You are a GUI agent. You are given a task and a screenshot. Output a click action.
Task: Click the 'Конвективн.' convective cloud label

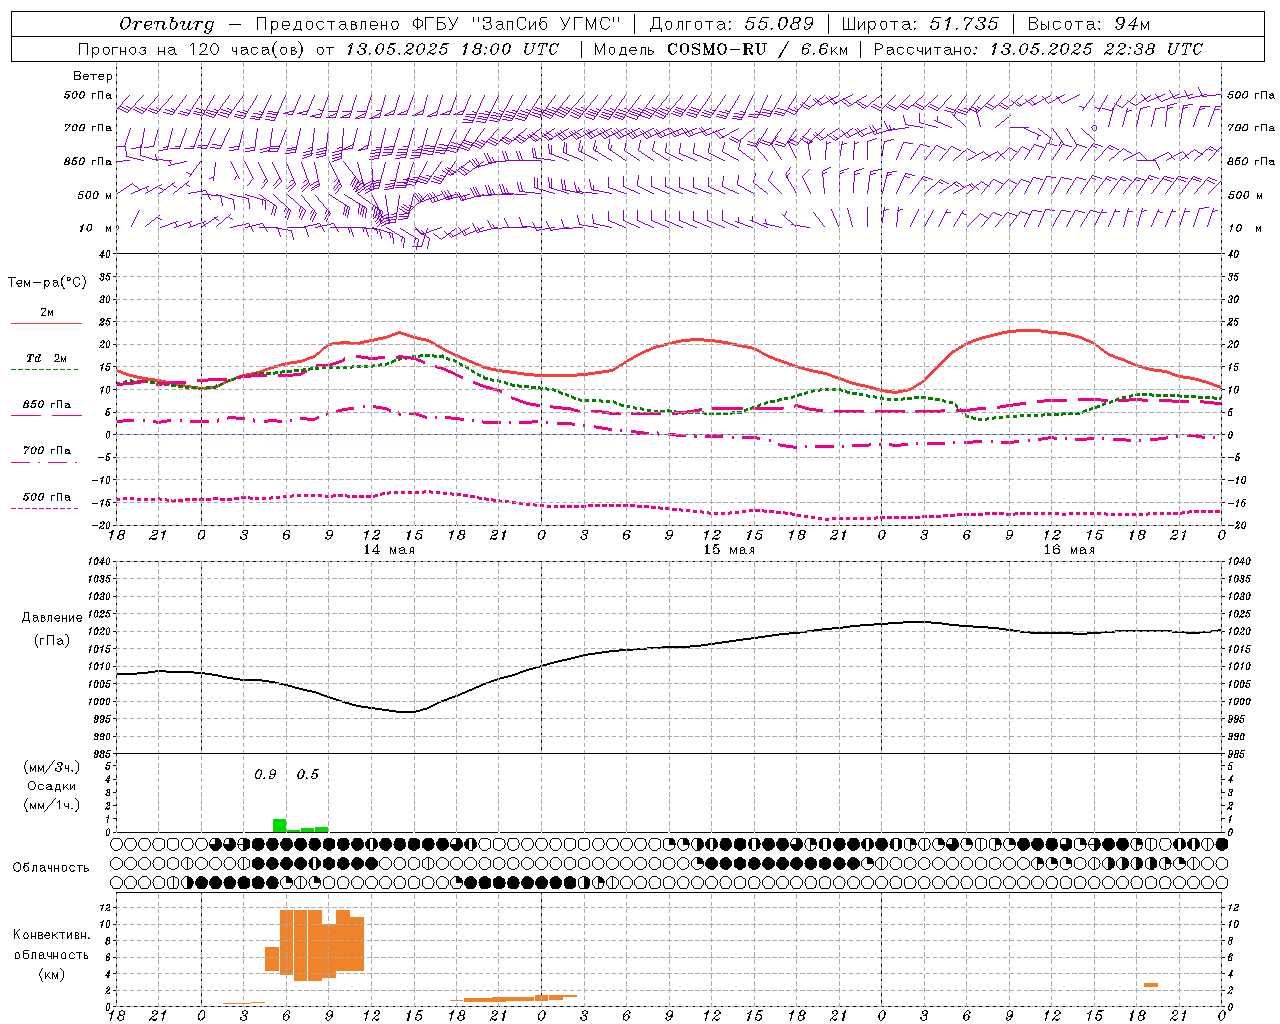click(x=51, y=935)
